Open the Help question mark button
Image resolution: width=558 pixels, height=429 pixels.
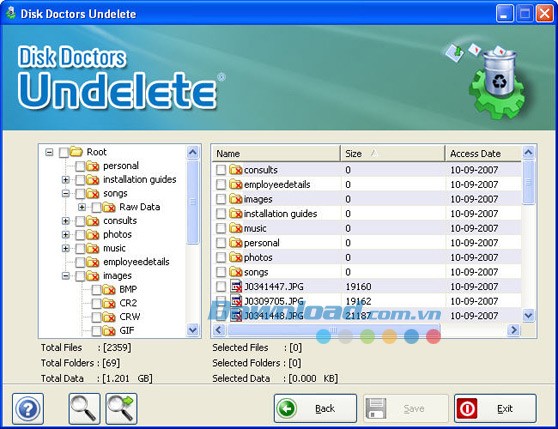point(28,409)
